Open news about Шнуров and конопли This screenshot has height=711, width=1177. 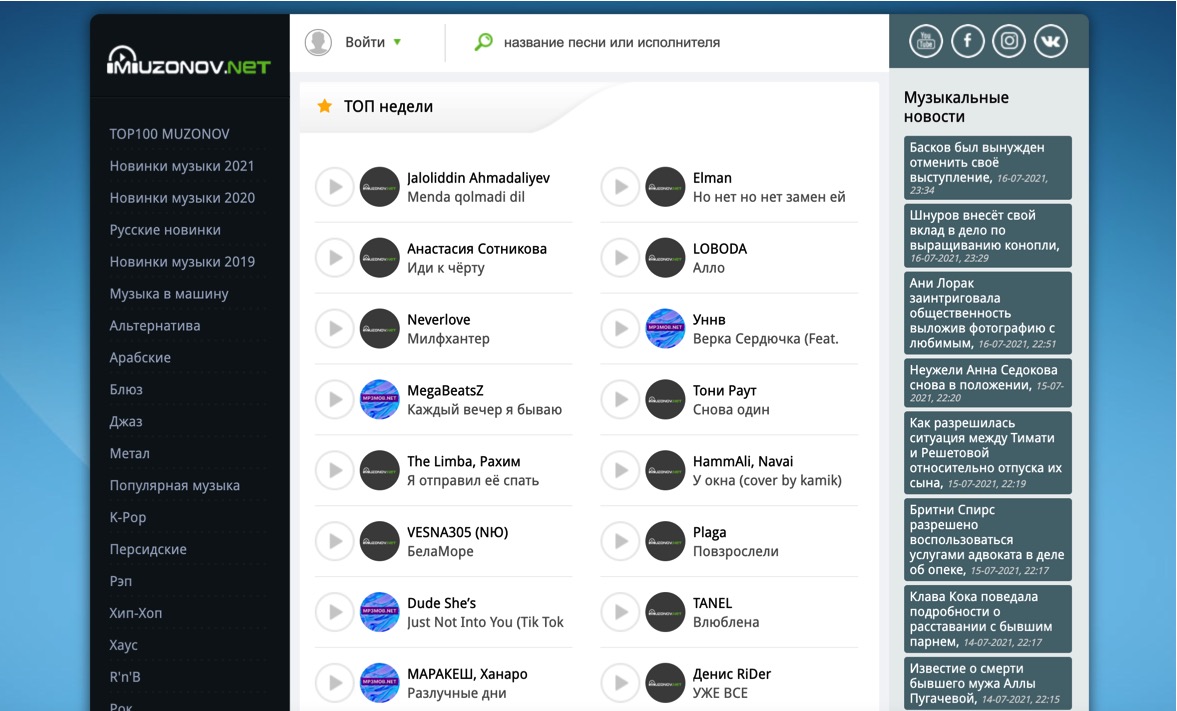click(x=988, y=236)
